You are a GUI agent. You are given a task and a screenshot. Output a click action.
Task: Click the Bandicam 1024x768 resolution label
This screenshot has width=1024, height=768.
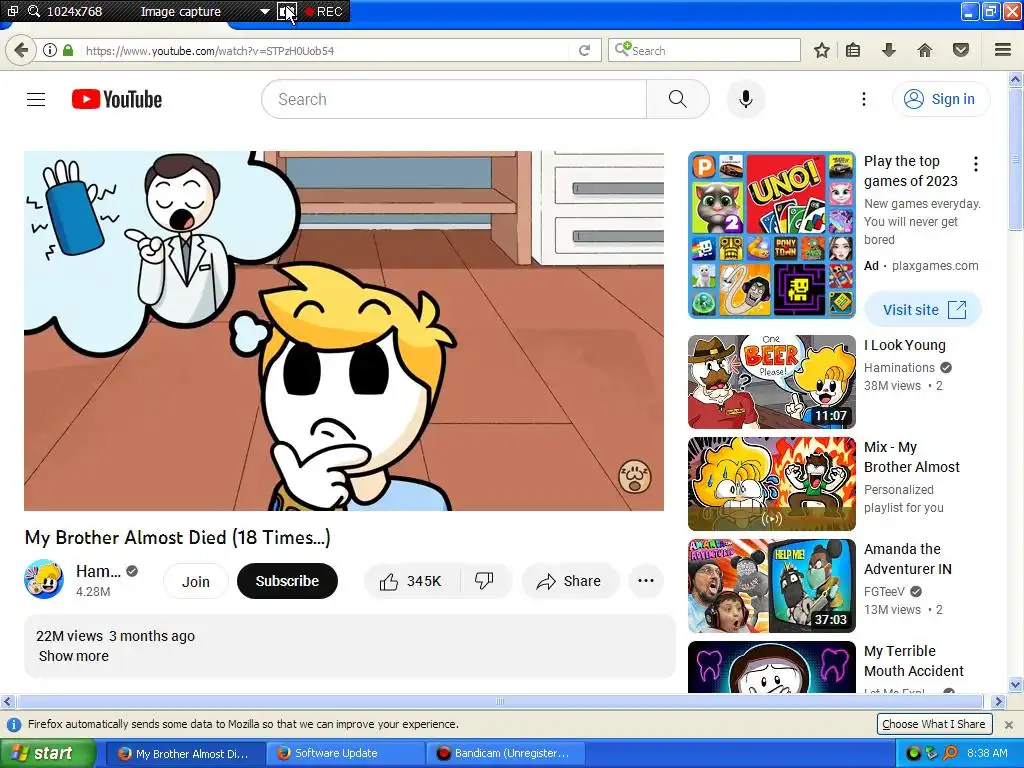tap(74, 11)
